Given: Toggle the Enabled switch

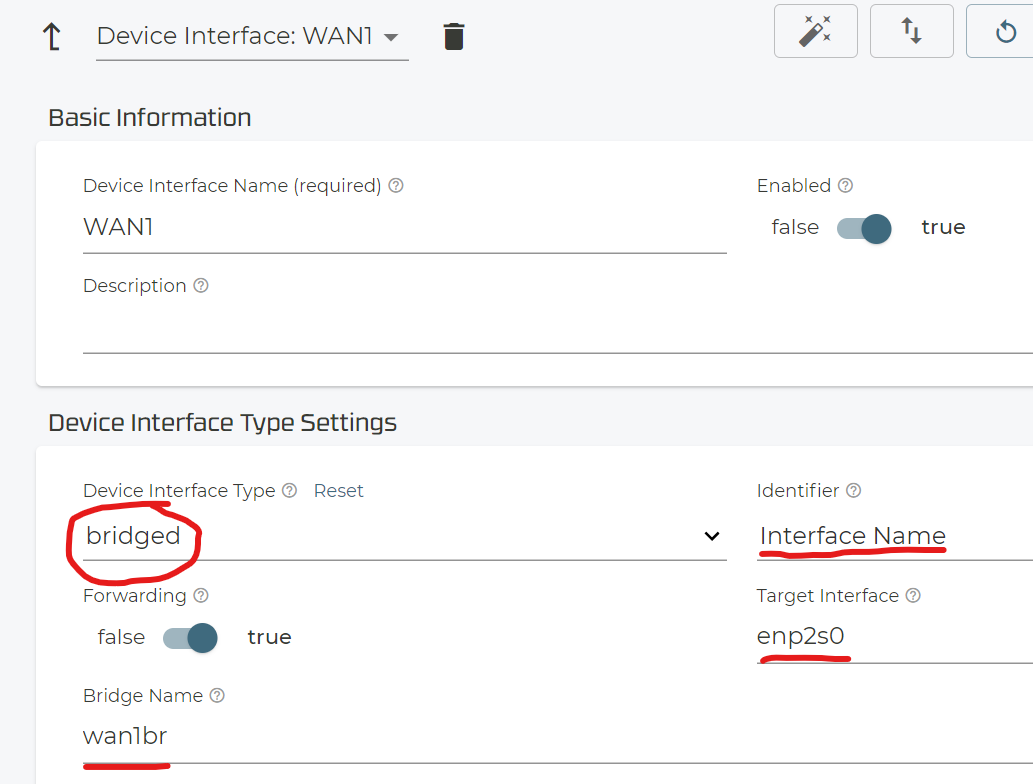Looking at the screenshot, I should click(x=864, y=228).
